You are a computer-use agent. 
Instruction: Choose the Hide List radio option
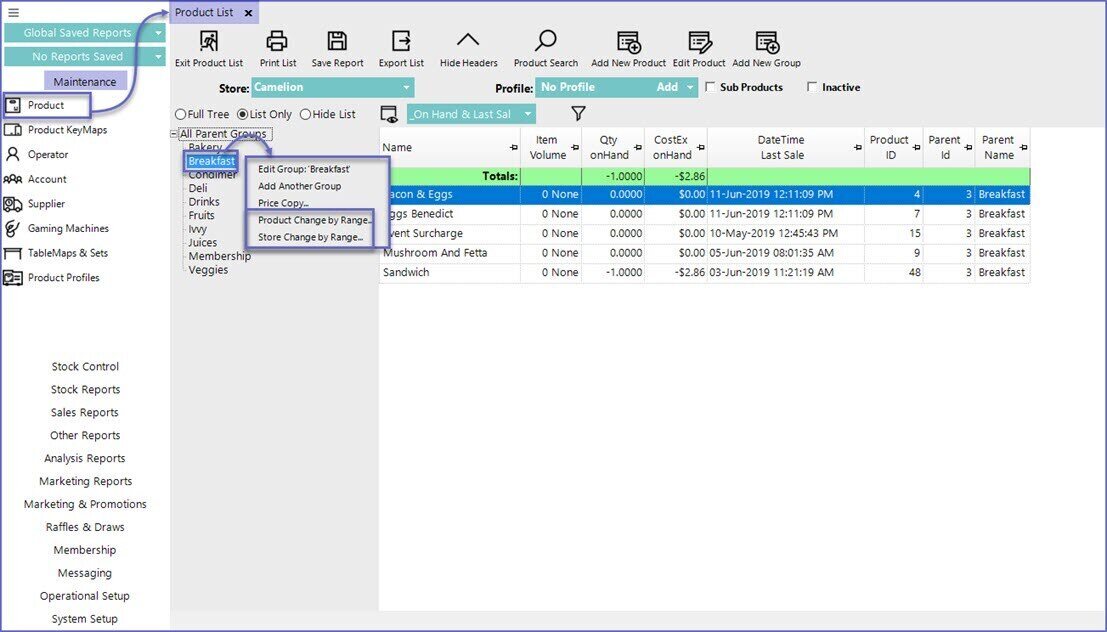point(305,114)
